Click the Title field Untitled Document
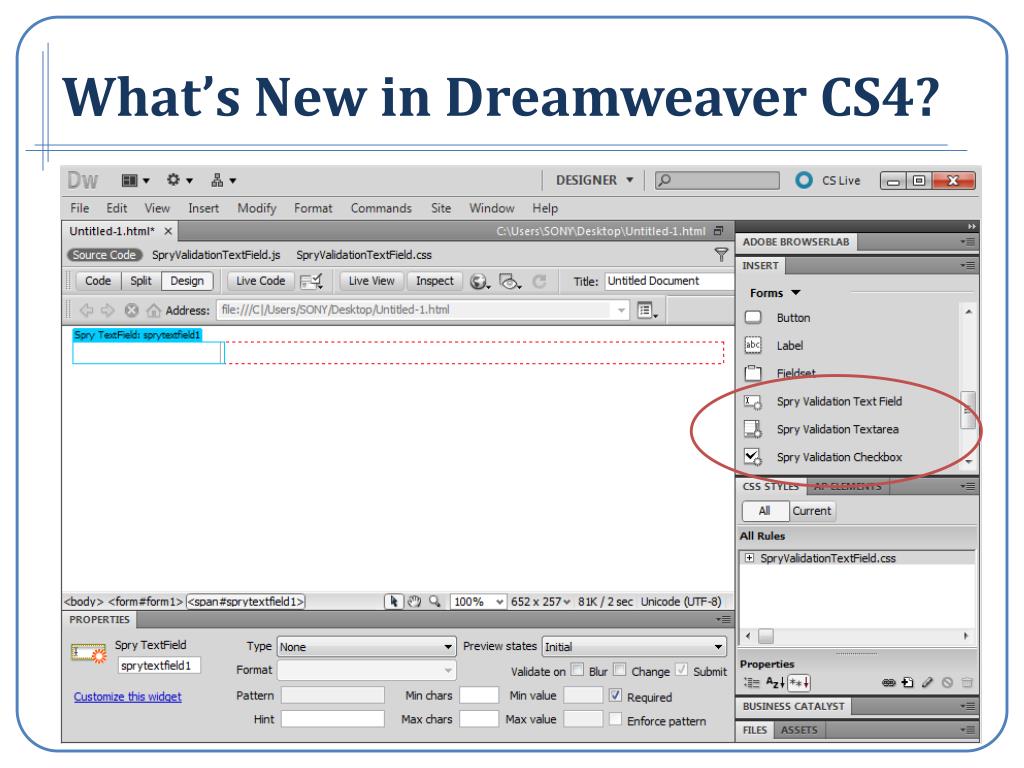This screenshot has width=1024, height=768. 669,281
